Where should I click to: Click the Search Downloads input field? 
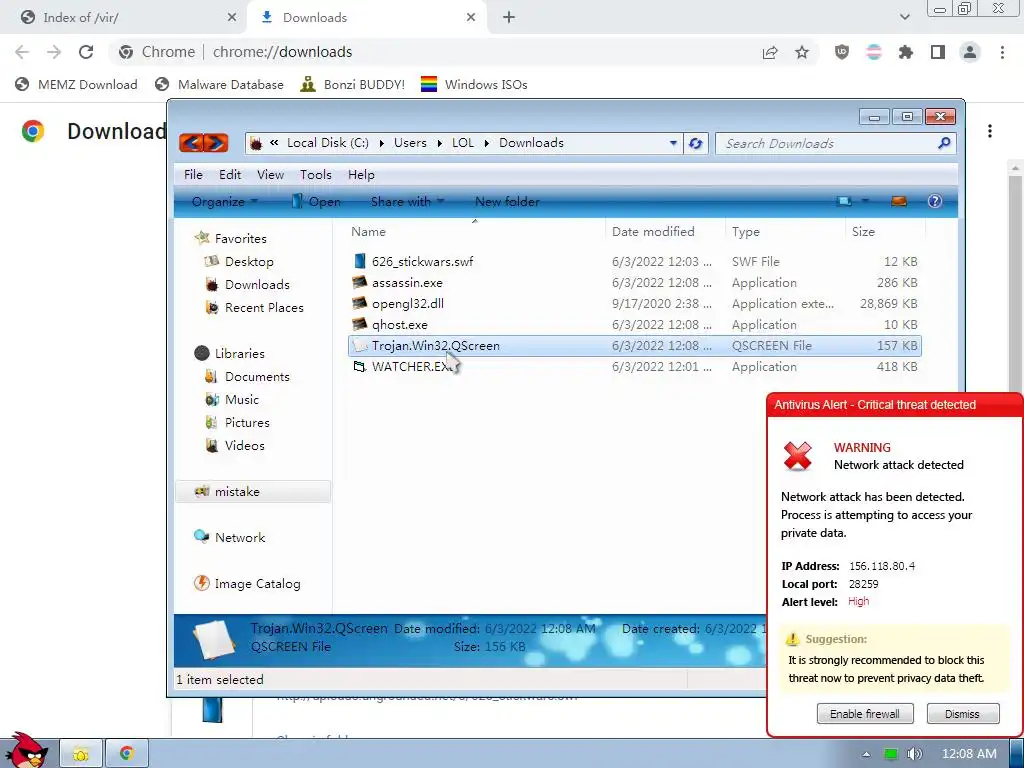(x=826, y=143)
